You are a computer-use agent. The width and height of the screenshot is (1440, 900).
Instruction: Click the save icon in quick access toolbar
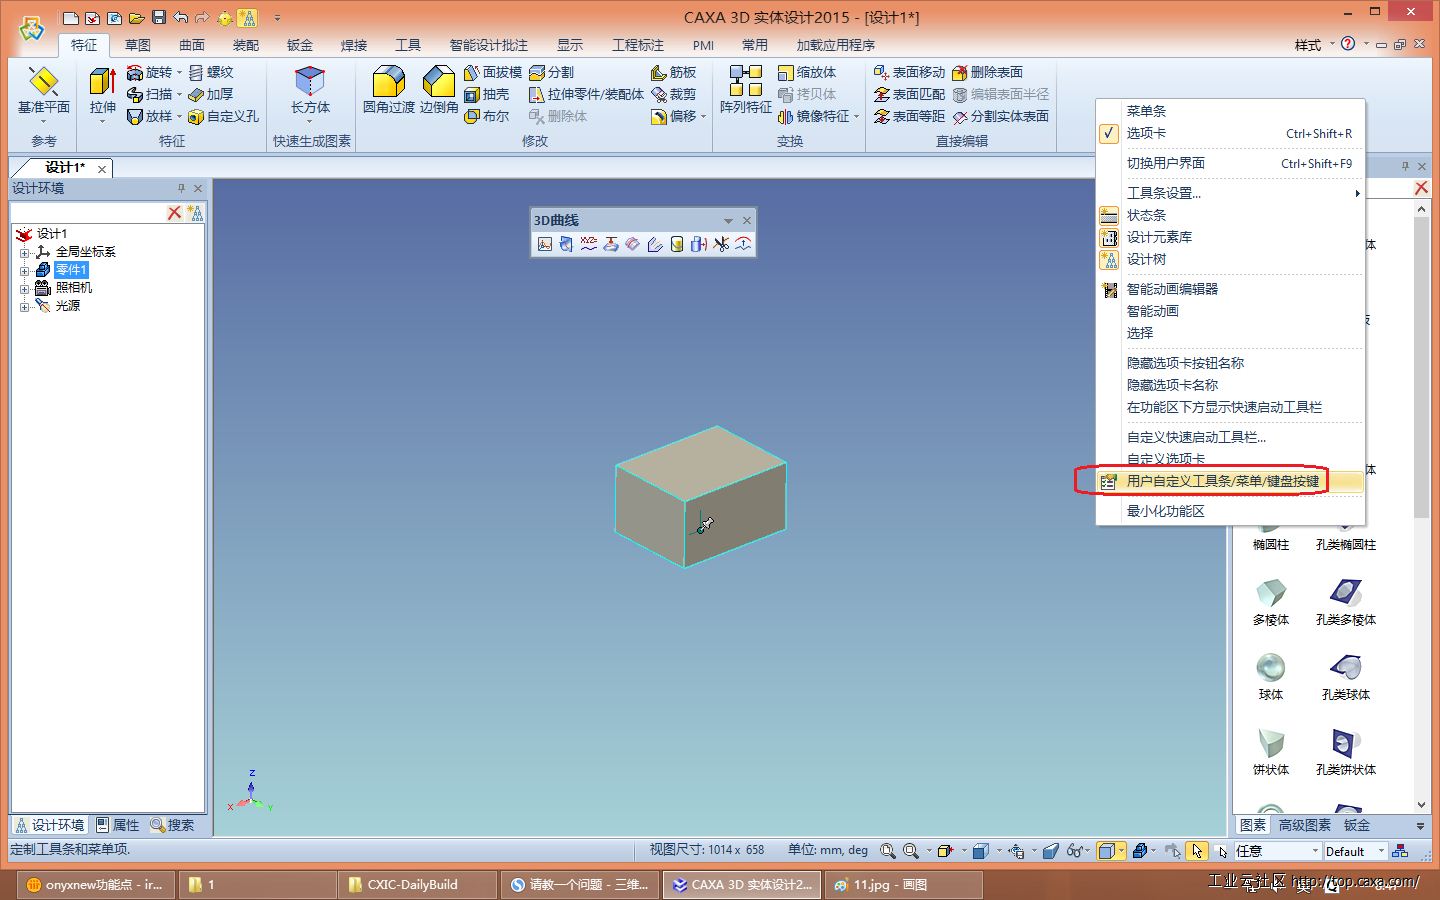(x=158, y=18)
